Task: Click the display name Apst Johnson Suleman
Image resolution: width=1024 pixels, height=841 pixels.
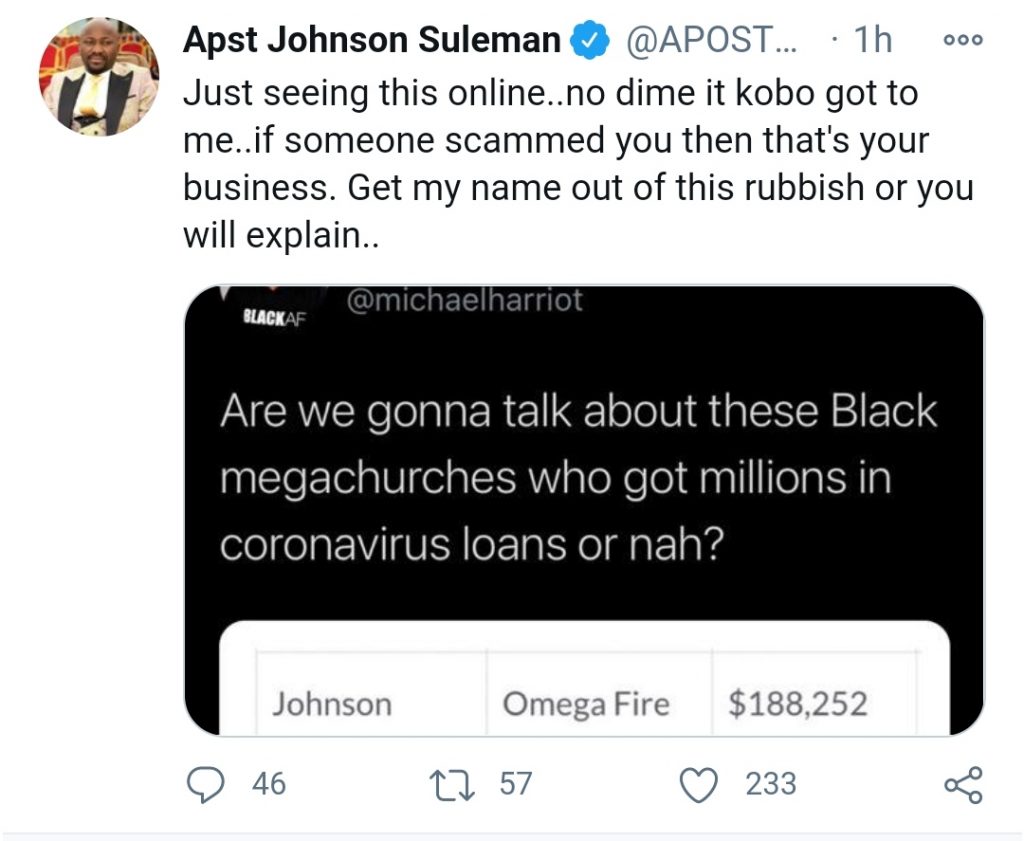Action: point(372,41)
